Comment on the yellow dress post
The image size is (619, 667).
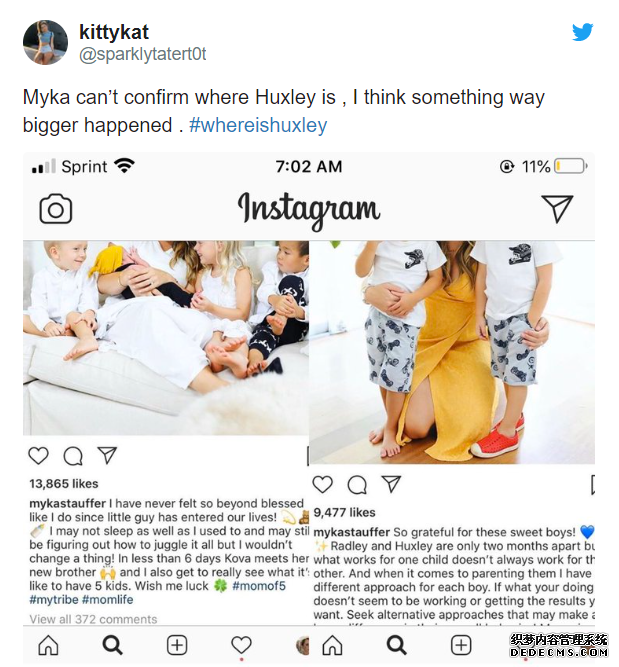click(x=356, y=484)
